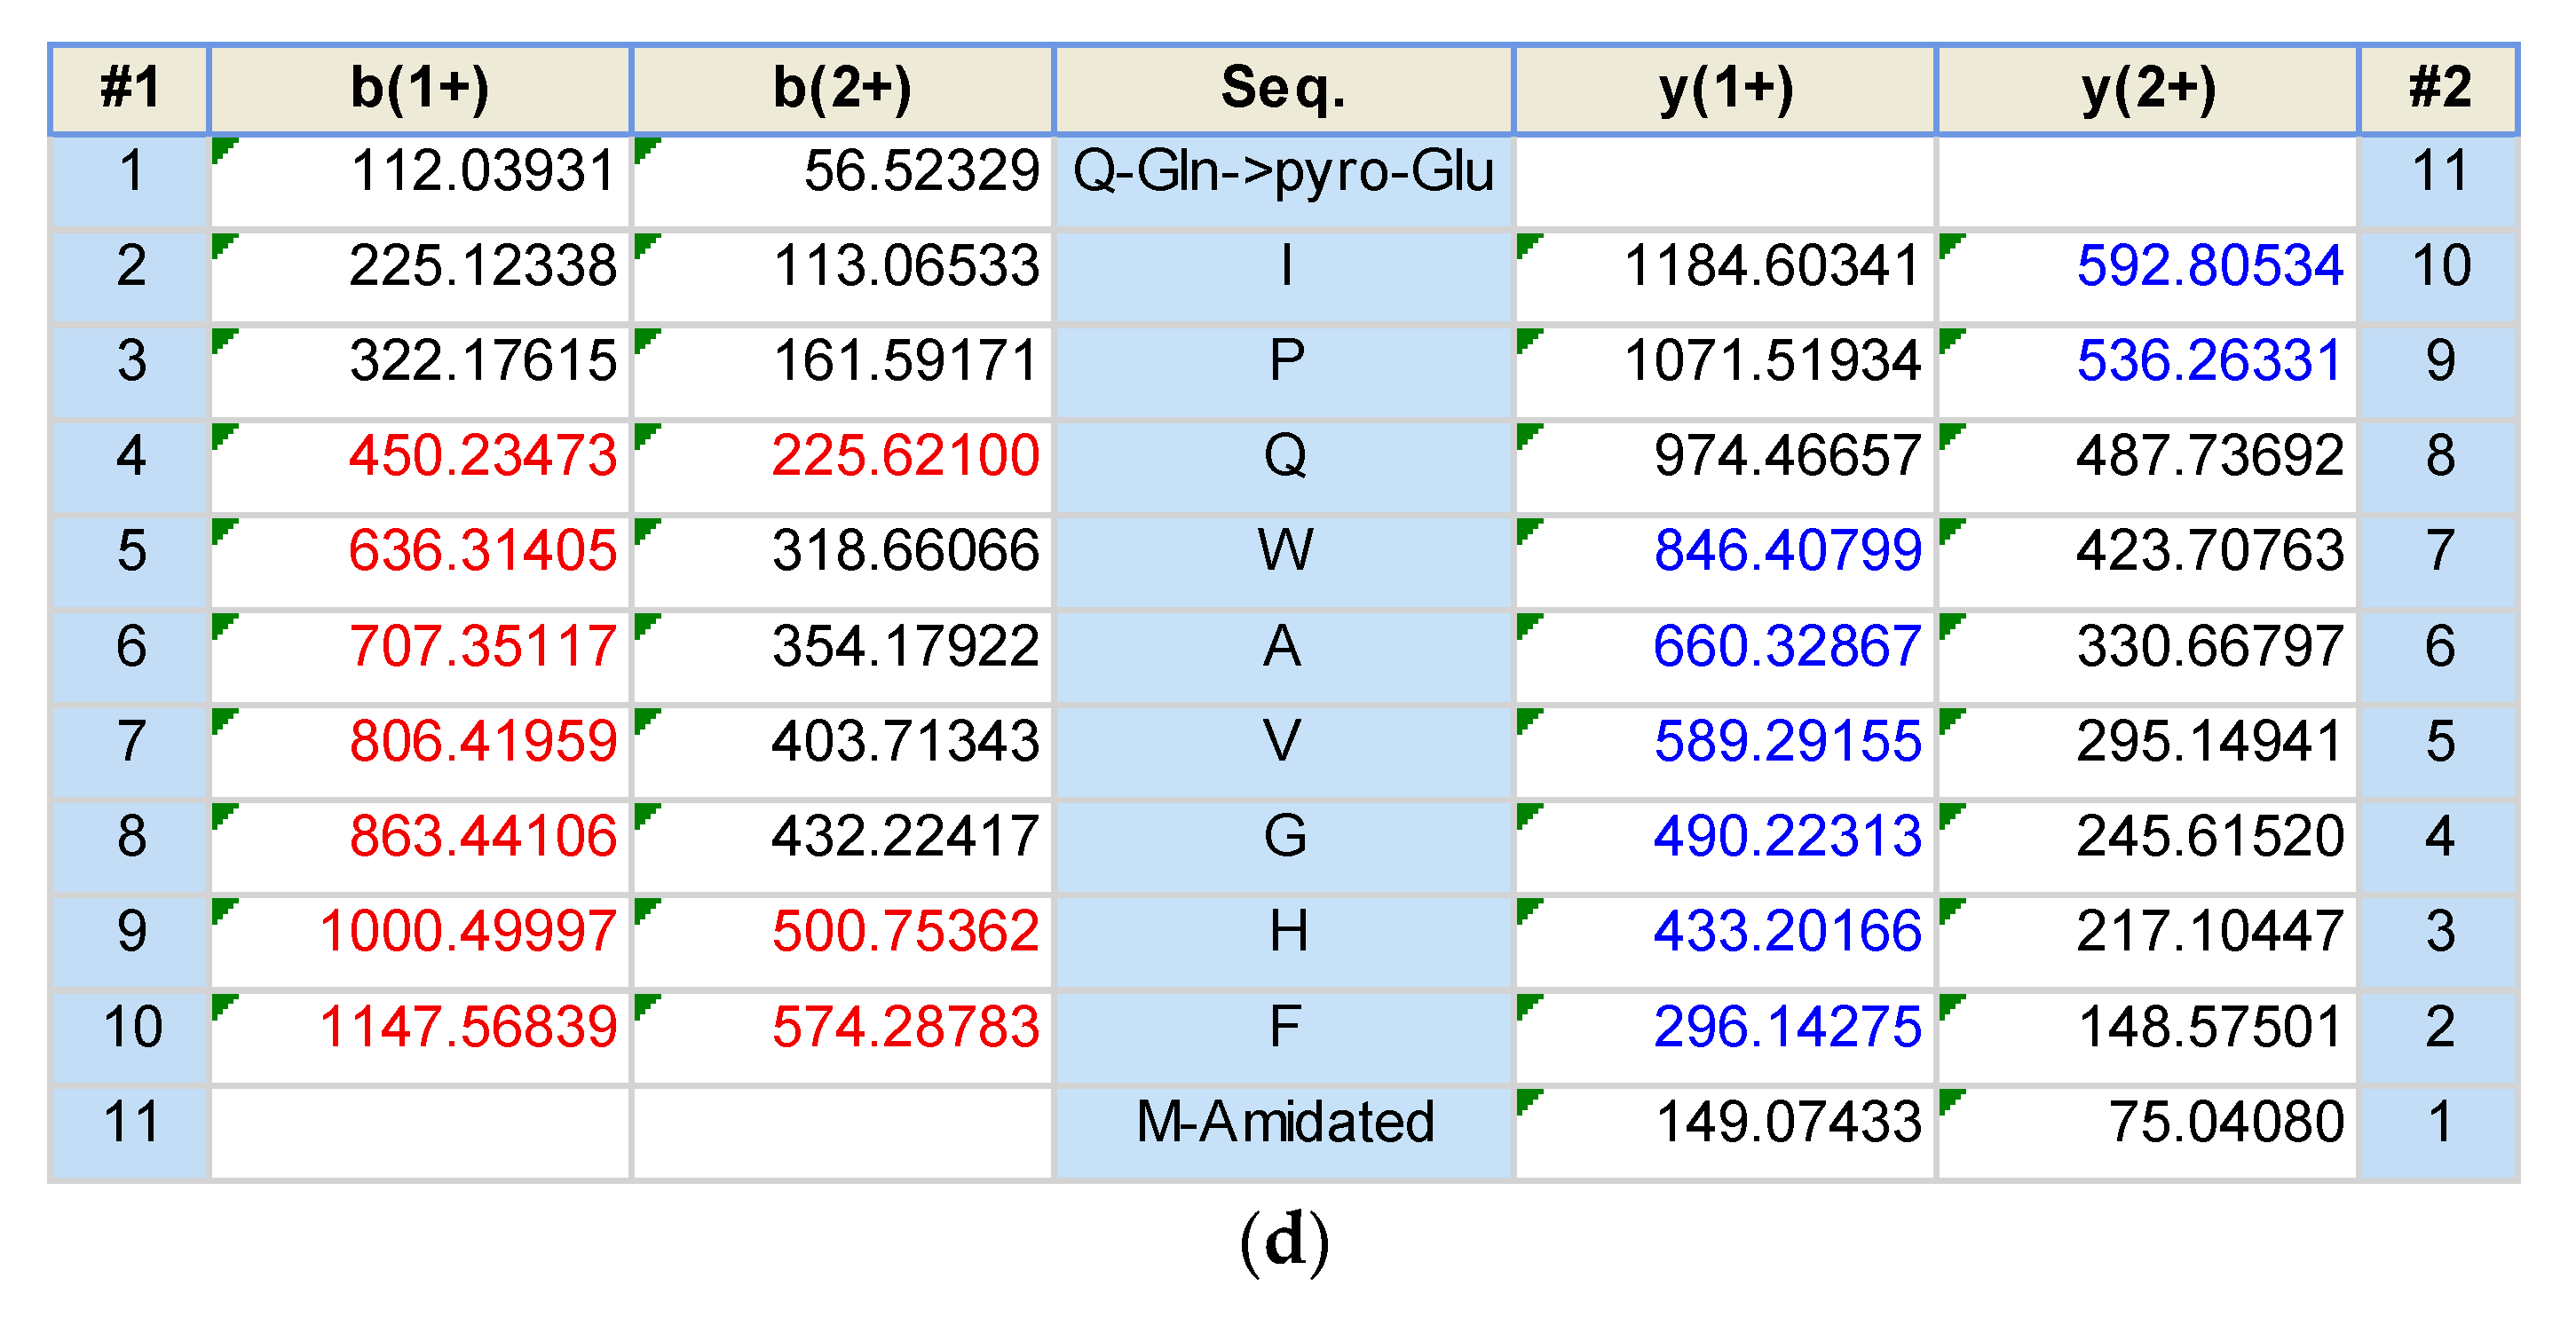Click the b(2+) column header
This screenshot has width=2576, height=1317.
(x=843, y=88)
